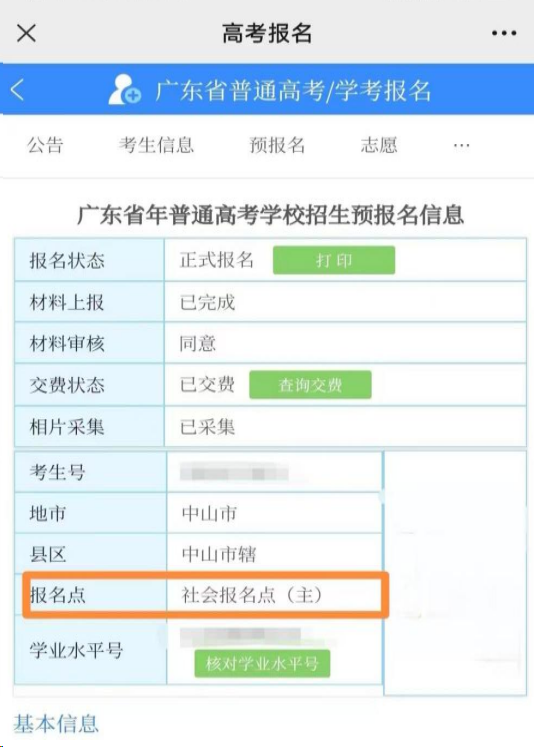
Task: Open the 公告 tab
Action: pos(45,145)
